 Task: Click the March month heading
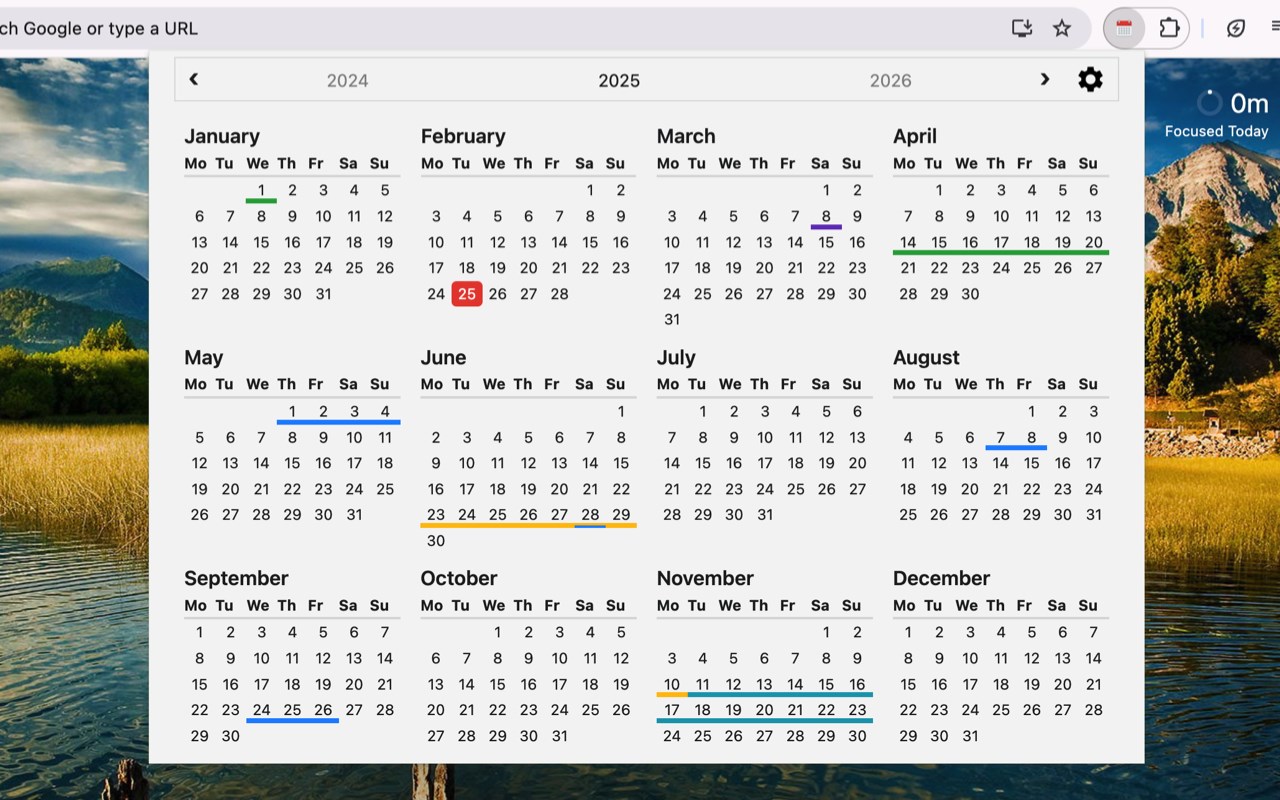(x=686, y=136)
